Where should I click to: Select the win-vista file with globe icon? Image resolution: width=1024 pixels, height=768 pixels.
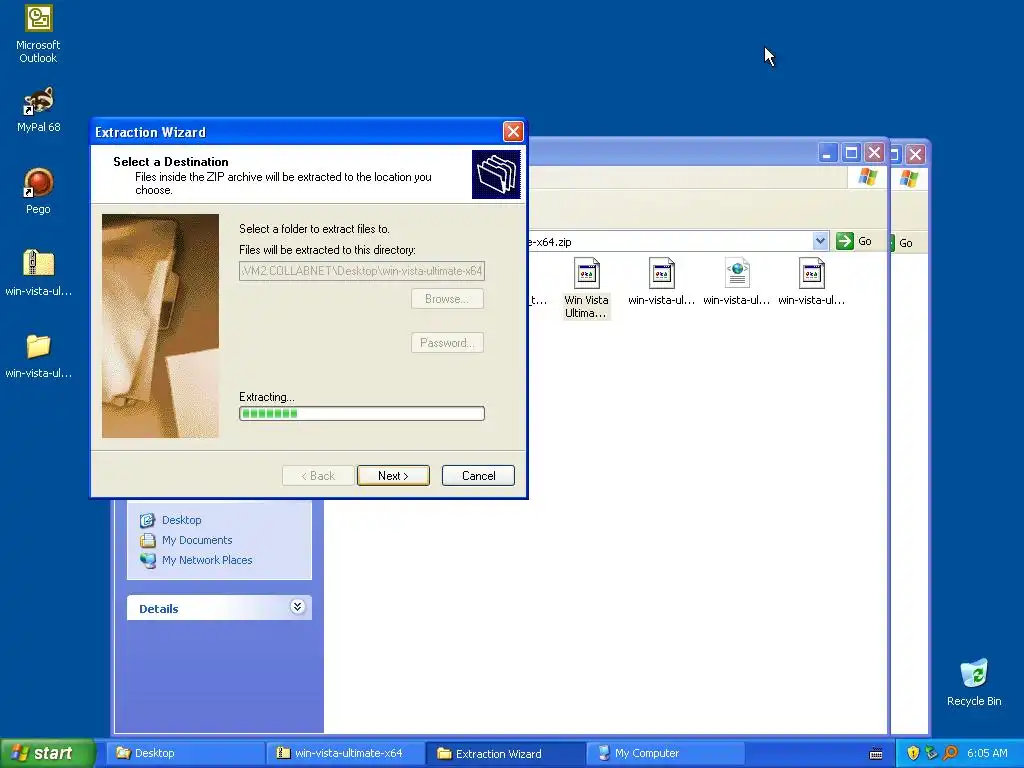(737, 281)
